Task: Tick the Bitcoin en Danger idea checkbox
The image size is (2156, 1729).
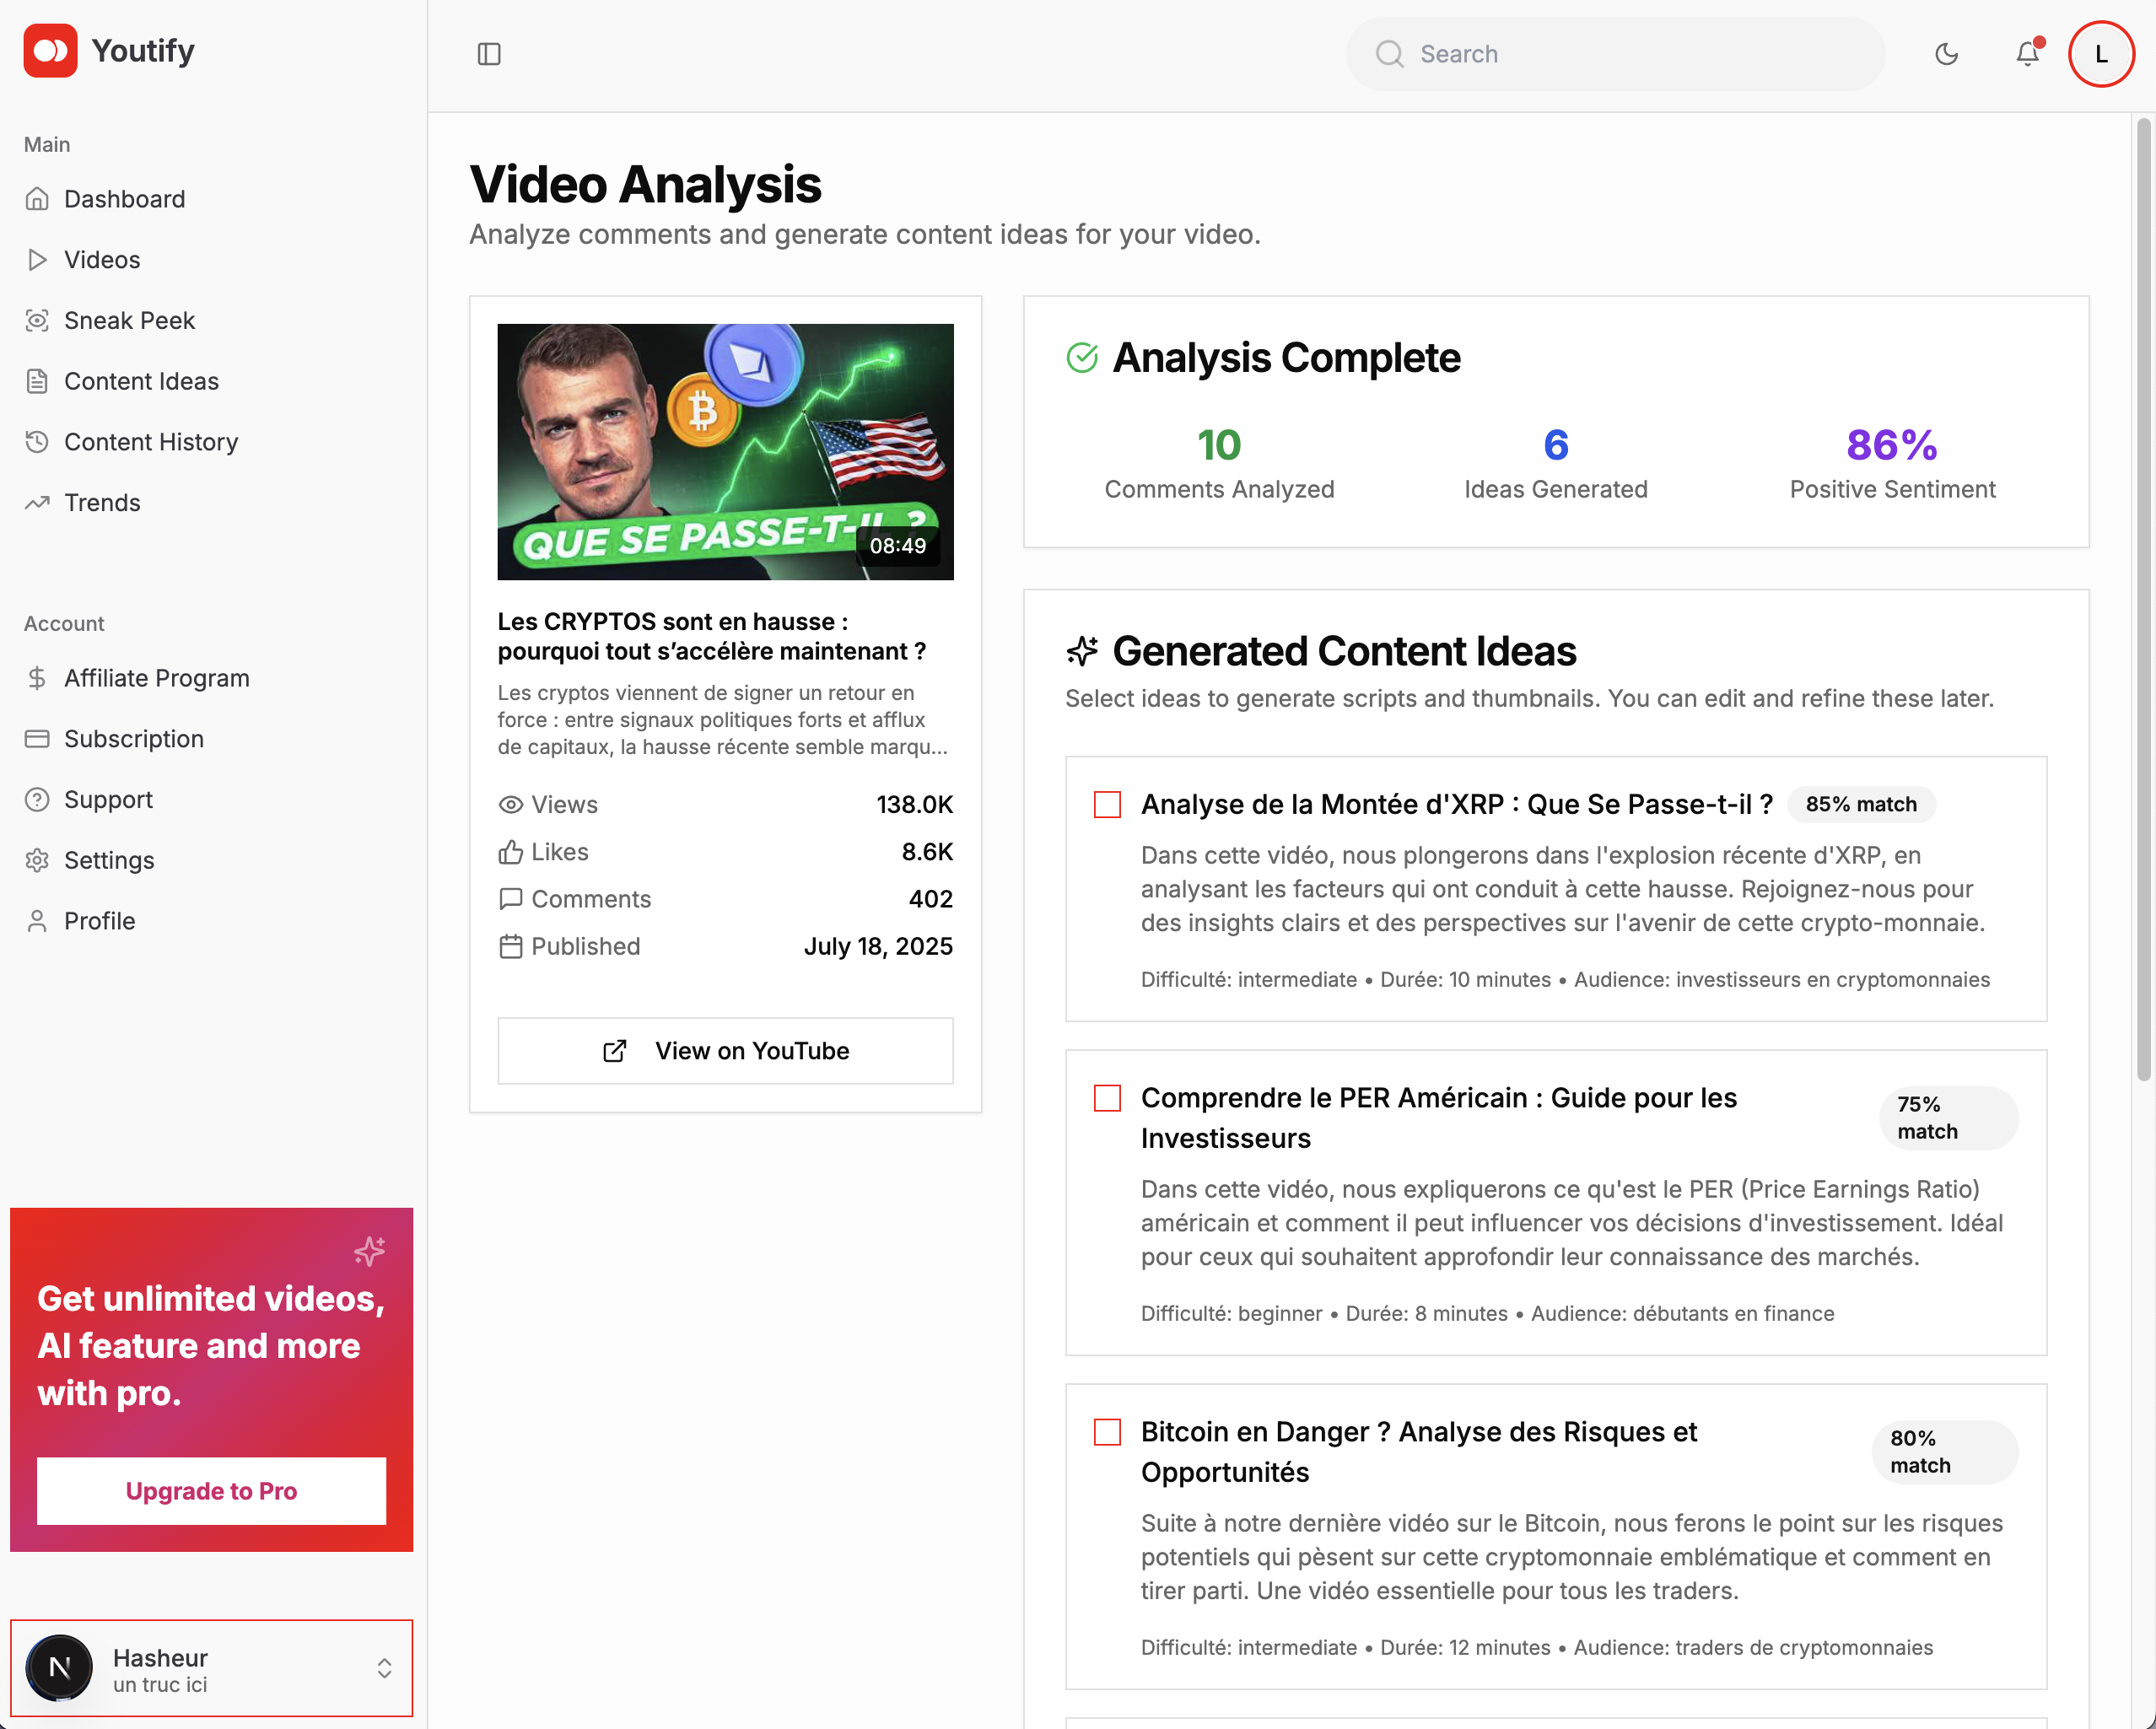Action: [x=1107, y=1432]
